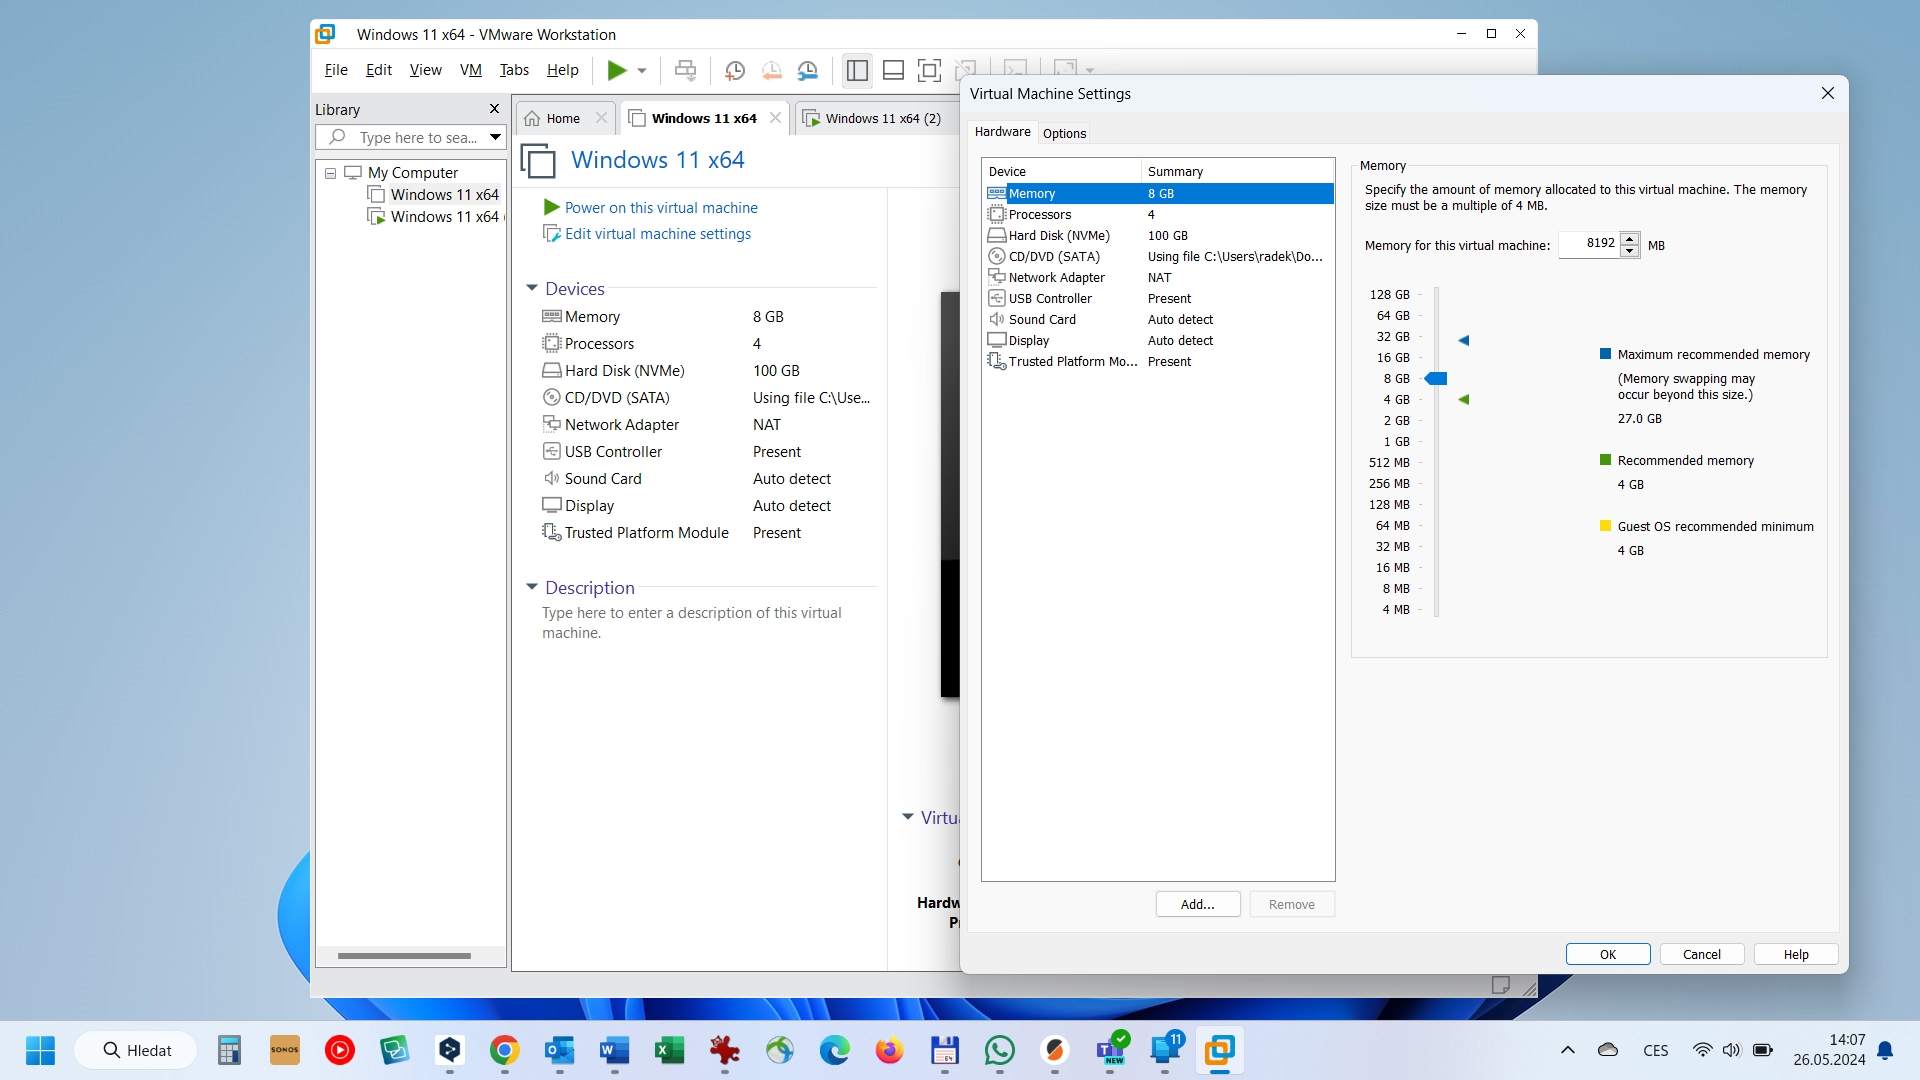Click Network Adapter icon in Devices summary
The width and height of the screenshot is (1920, 1080).
pyautogui.click(x=551, y=424)
